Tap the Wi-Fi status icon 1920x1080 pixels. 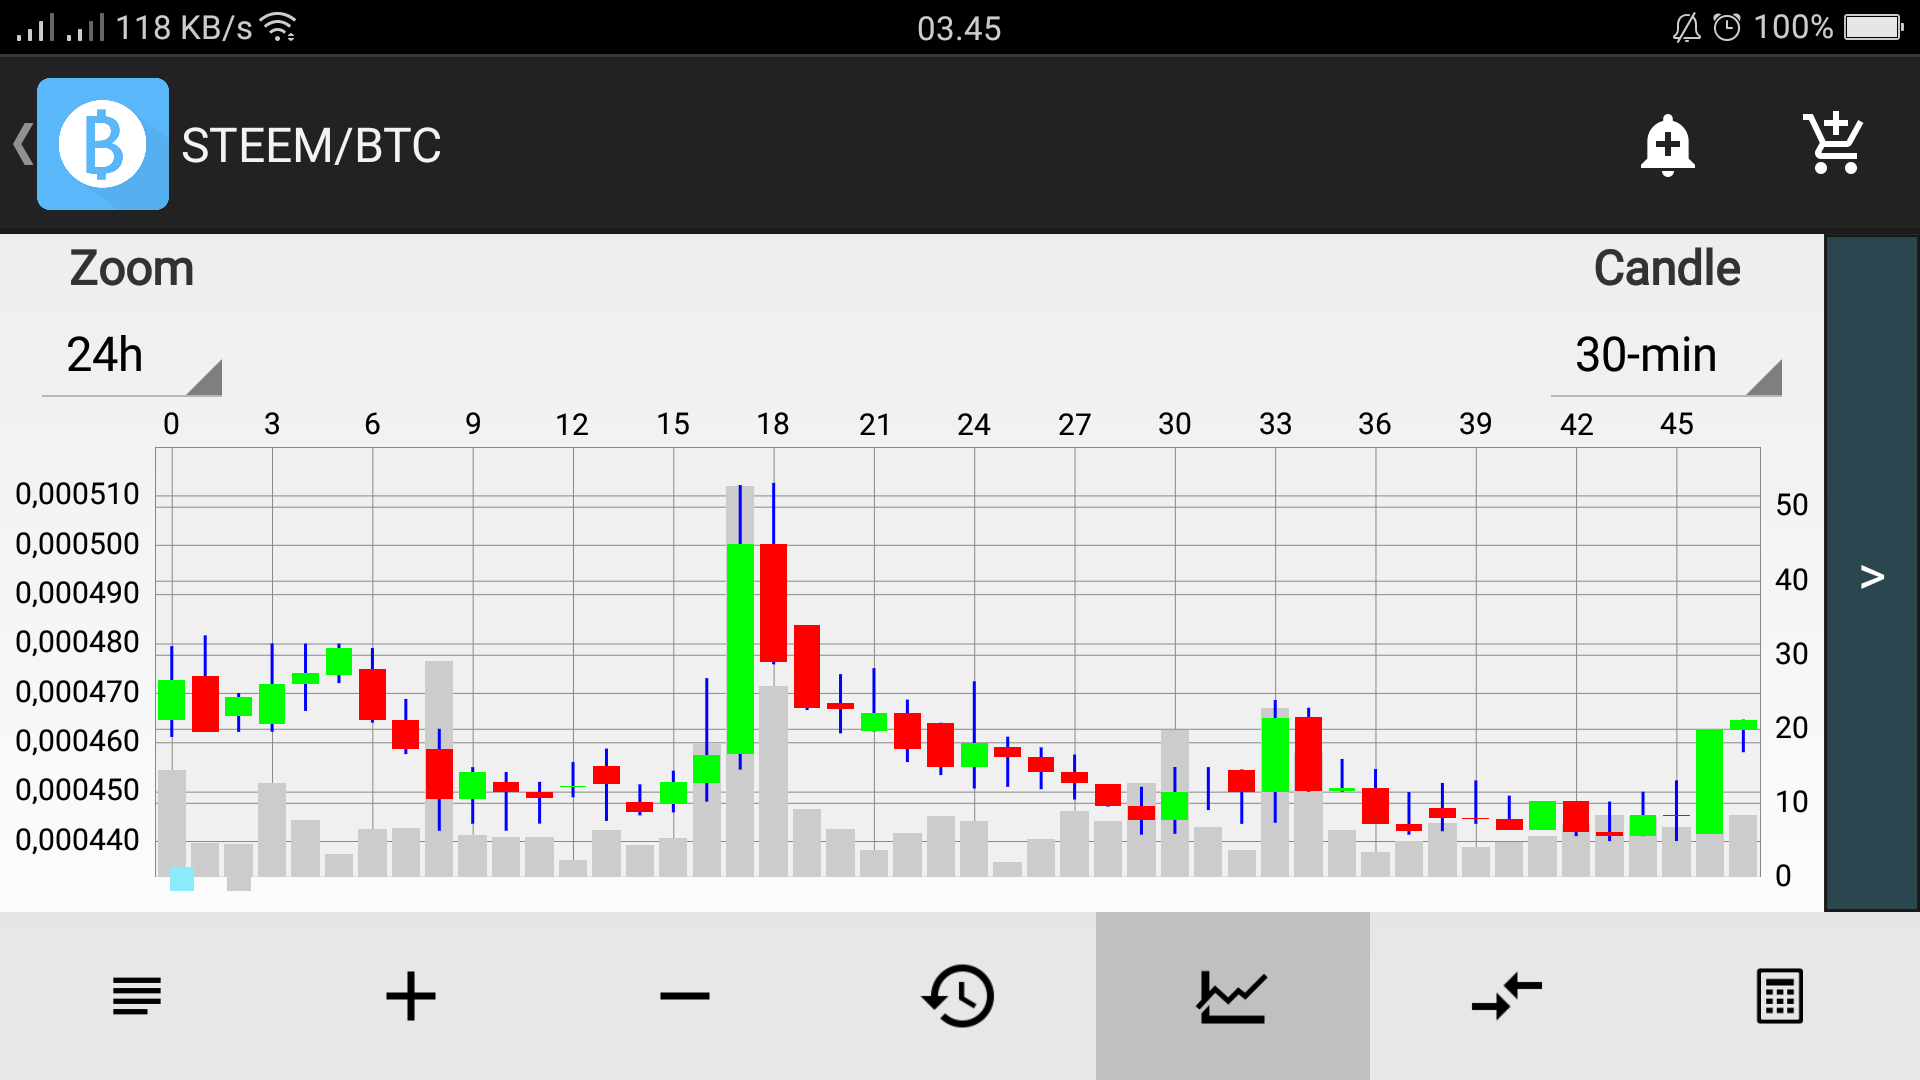[278, 27]
